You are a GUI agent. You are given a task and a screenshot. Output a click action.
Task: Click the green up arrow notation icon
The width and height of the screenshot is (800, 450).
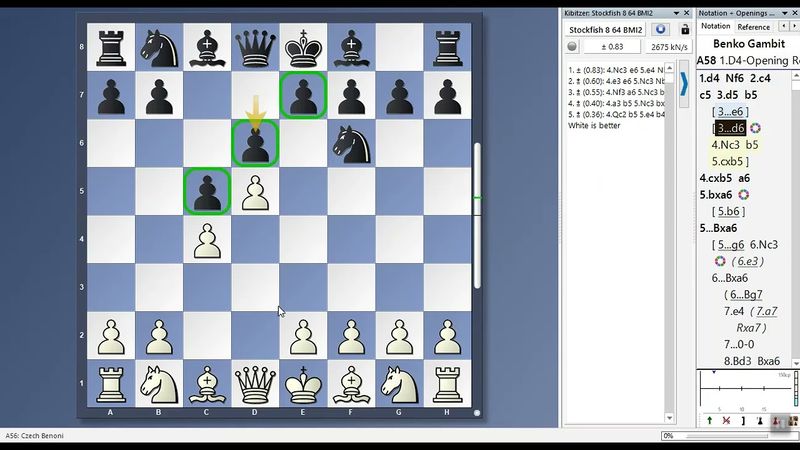709,422
